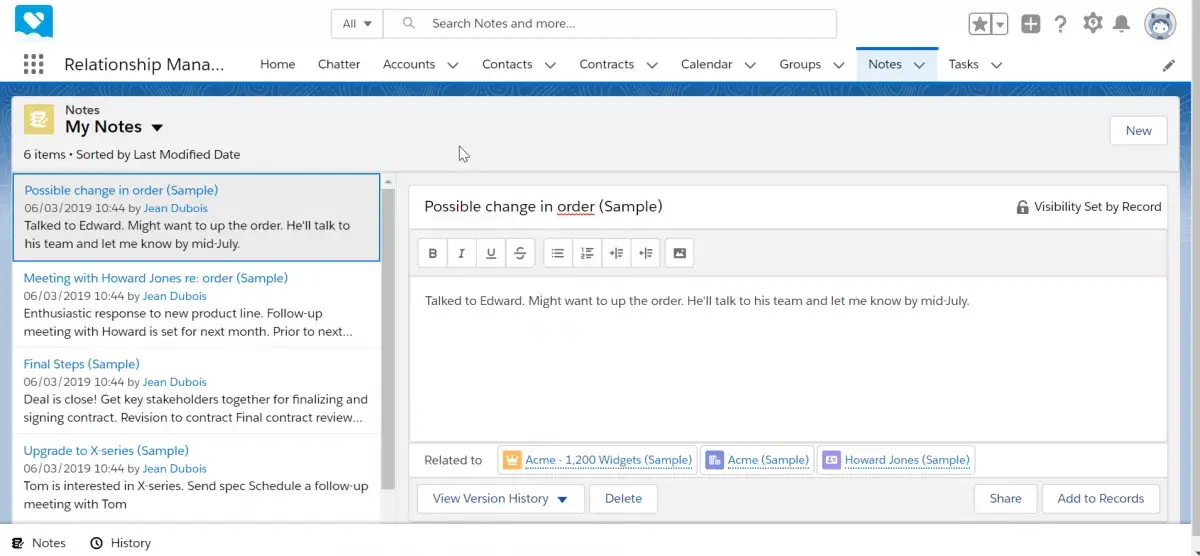Open the search scope All dropdown
The height and width of the screenshot is (556, 1200).
pos(357,24)
